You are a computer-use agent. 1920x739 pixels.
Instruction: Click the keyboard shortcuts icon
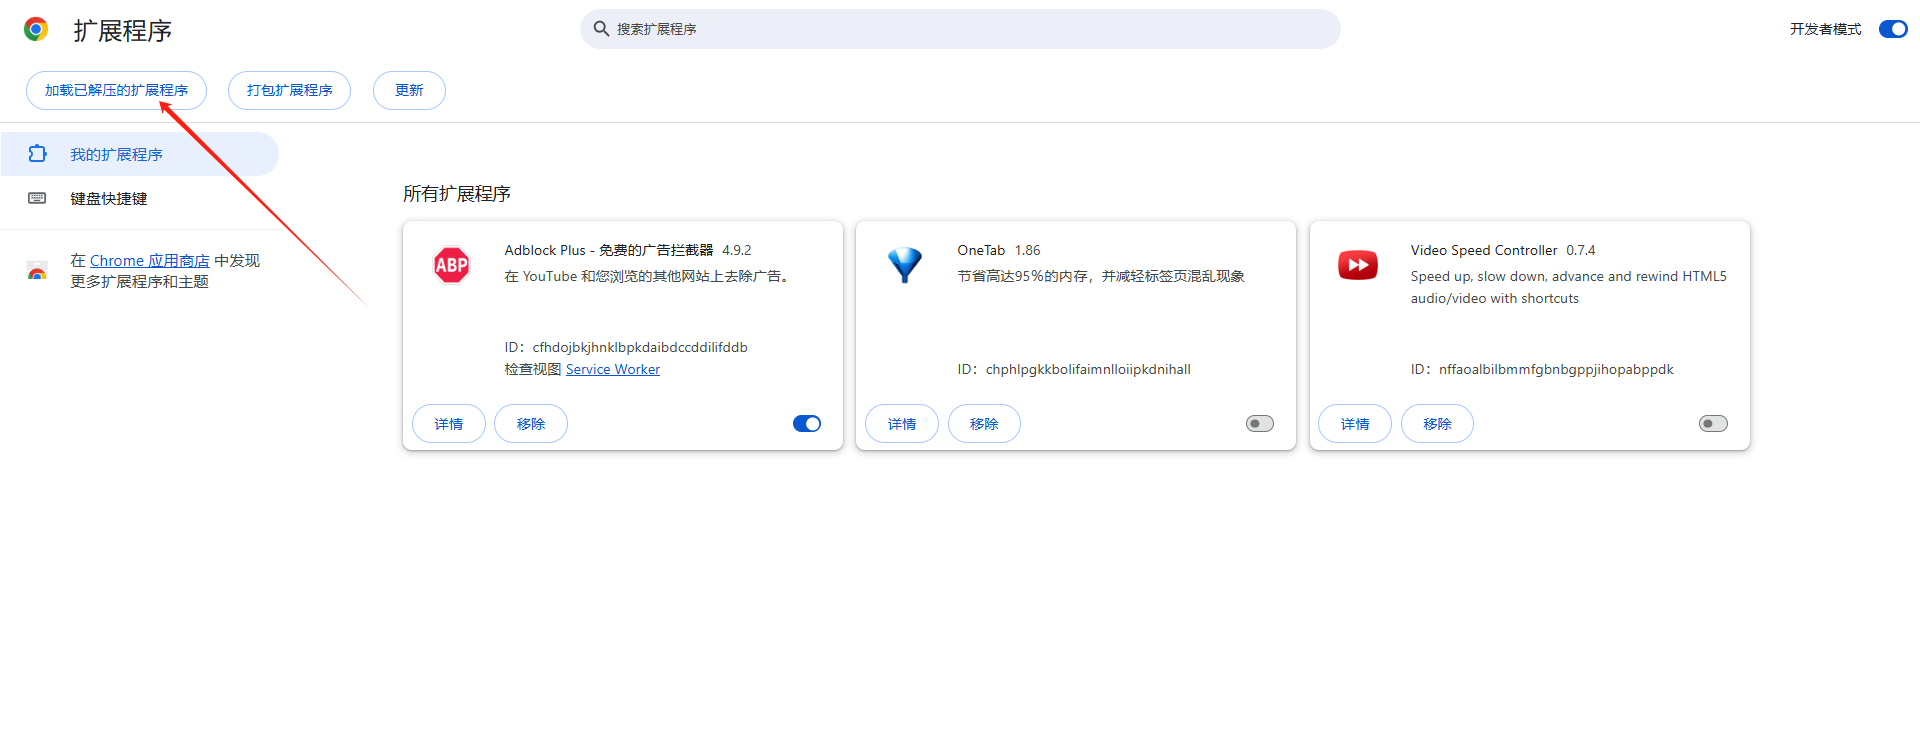[x=37, y=198]
